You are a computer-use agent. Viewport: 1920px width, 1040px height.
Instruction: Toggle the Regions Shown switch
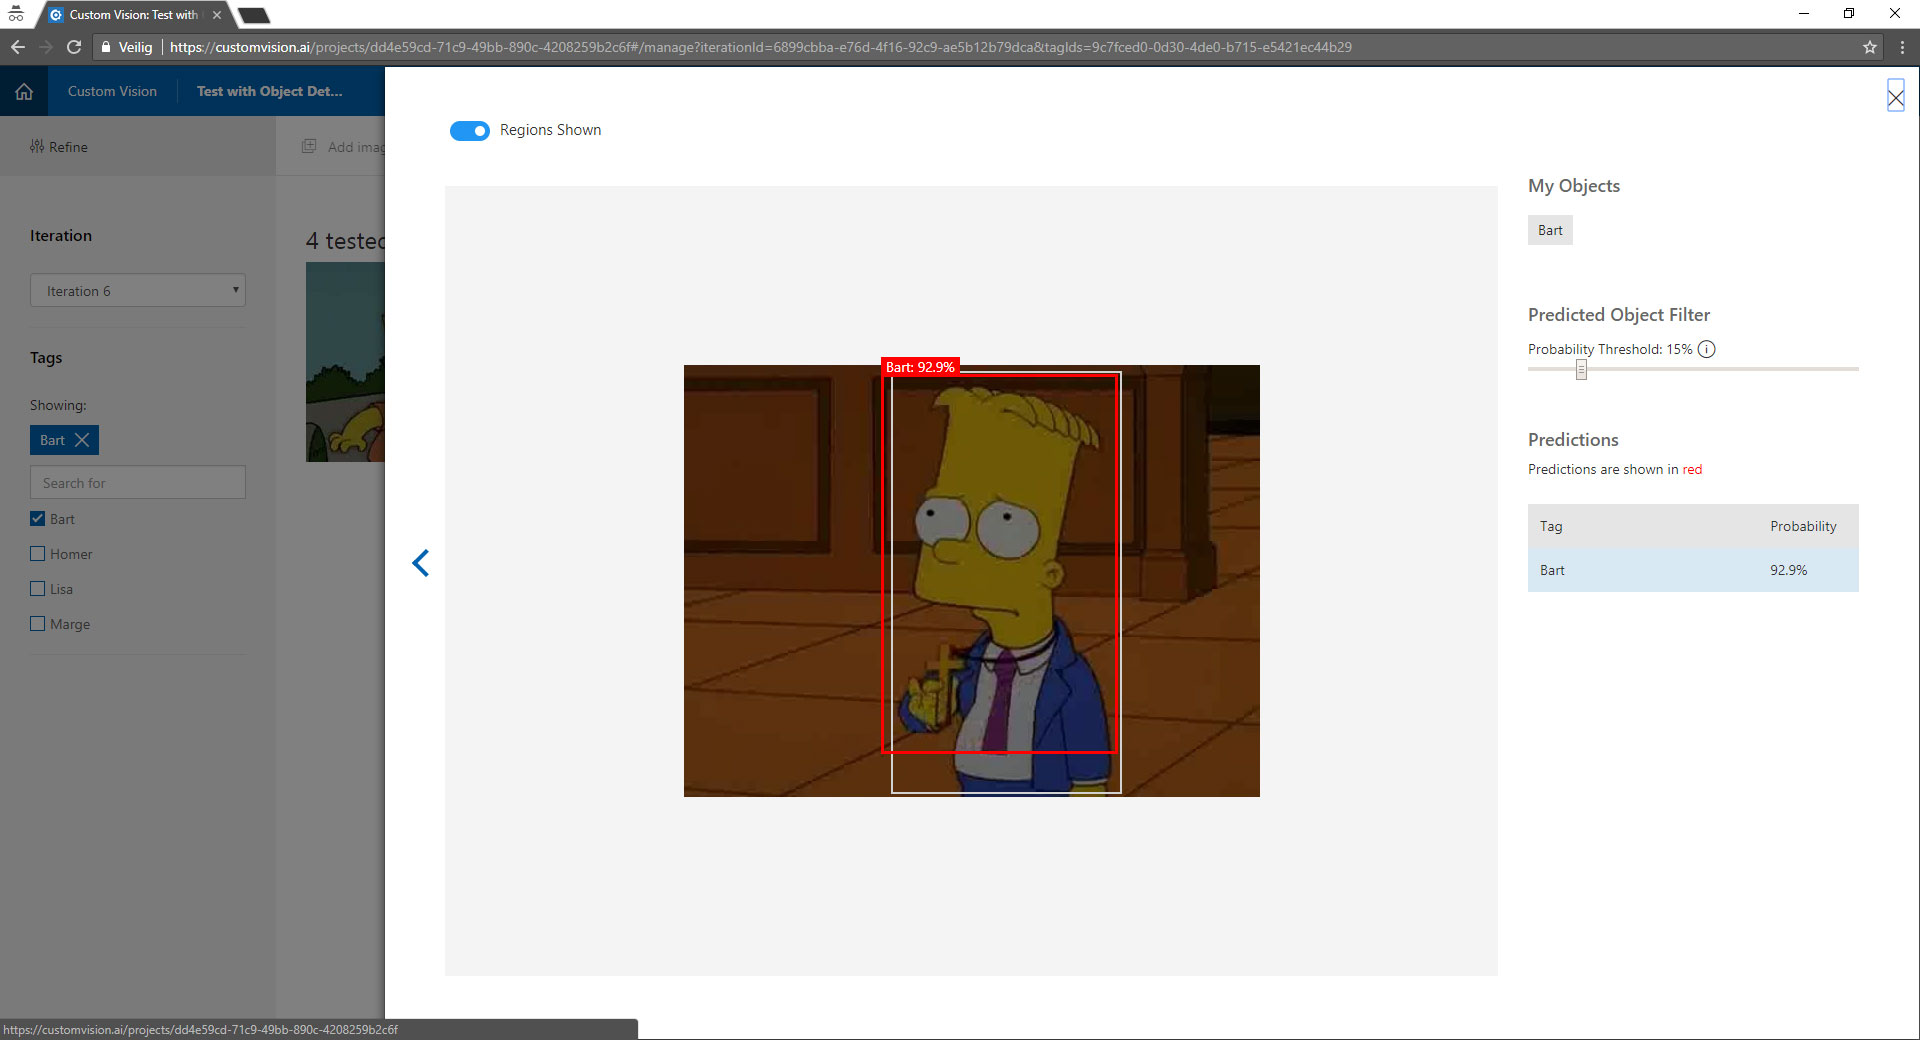click(x=470, y=131)
